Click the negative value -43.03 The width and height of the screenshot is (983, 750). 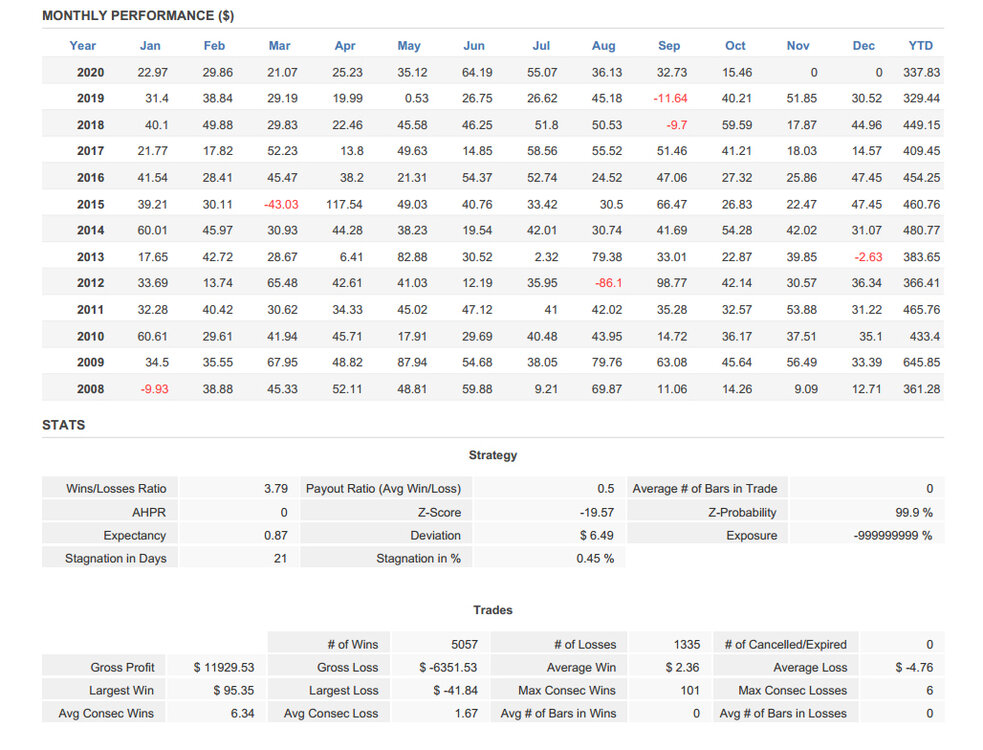pos(281,204)
